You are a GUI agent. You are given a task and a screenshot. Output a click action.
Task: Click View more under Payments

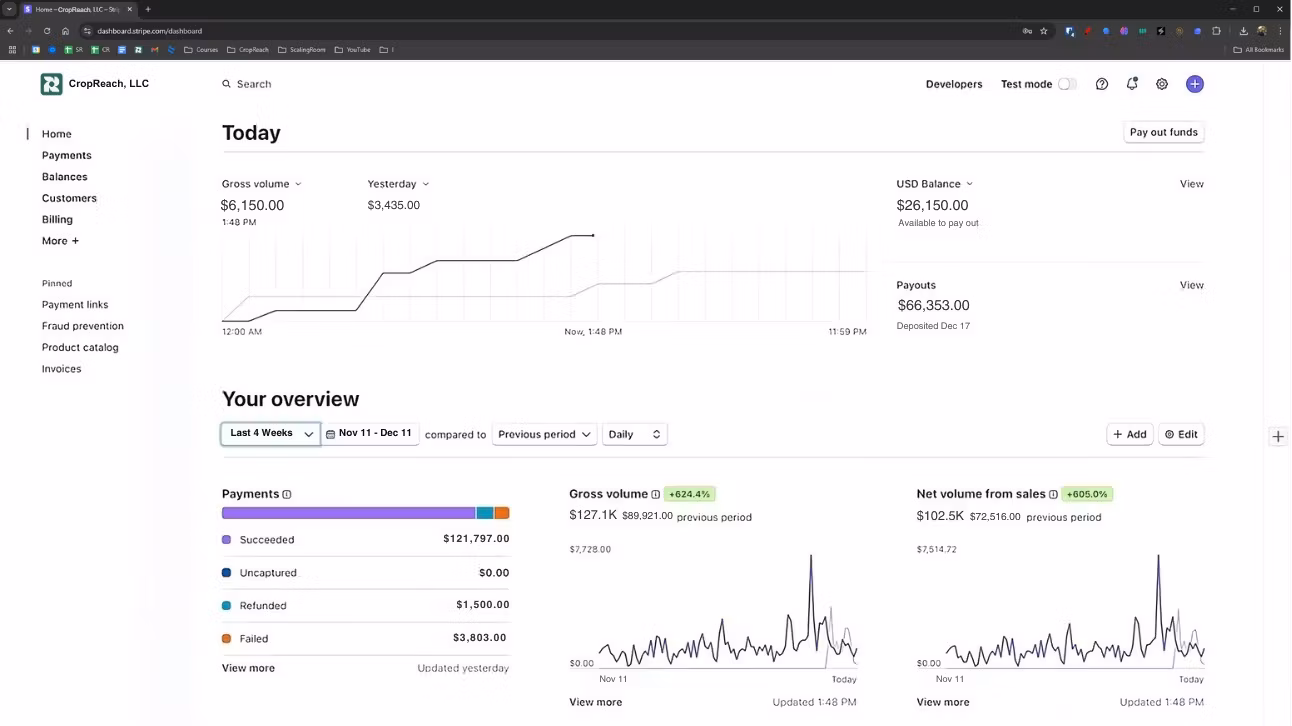pos(248,668)
